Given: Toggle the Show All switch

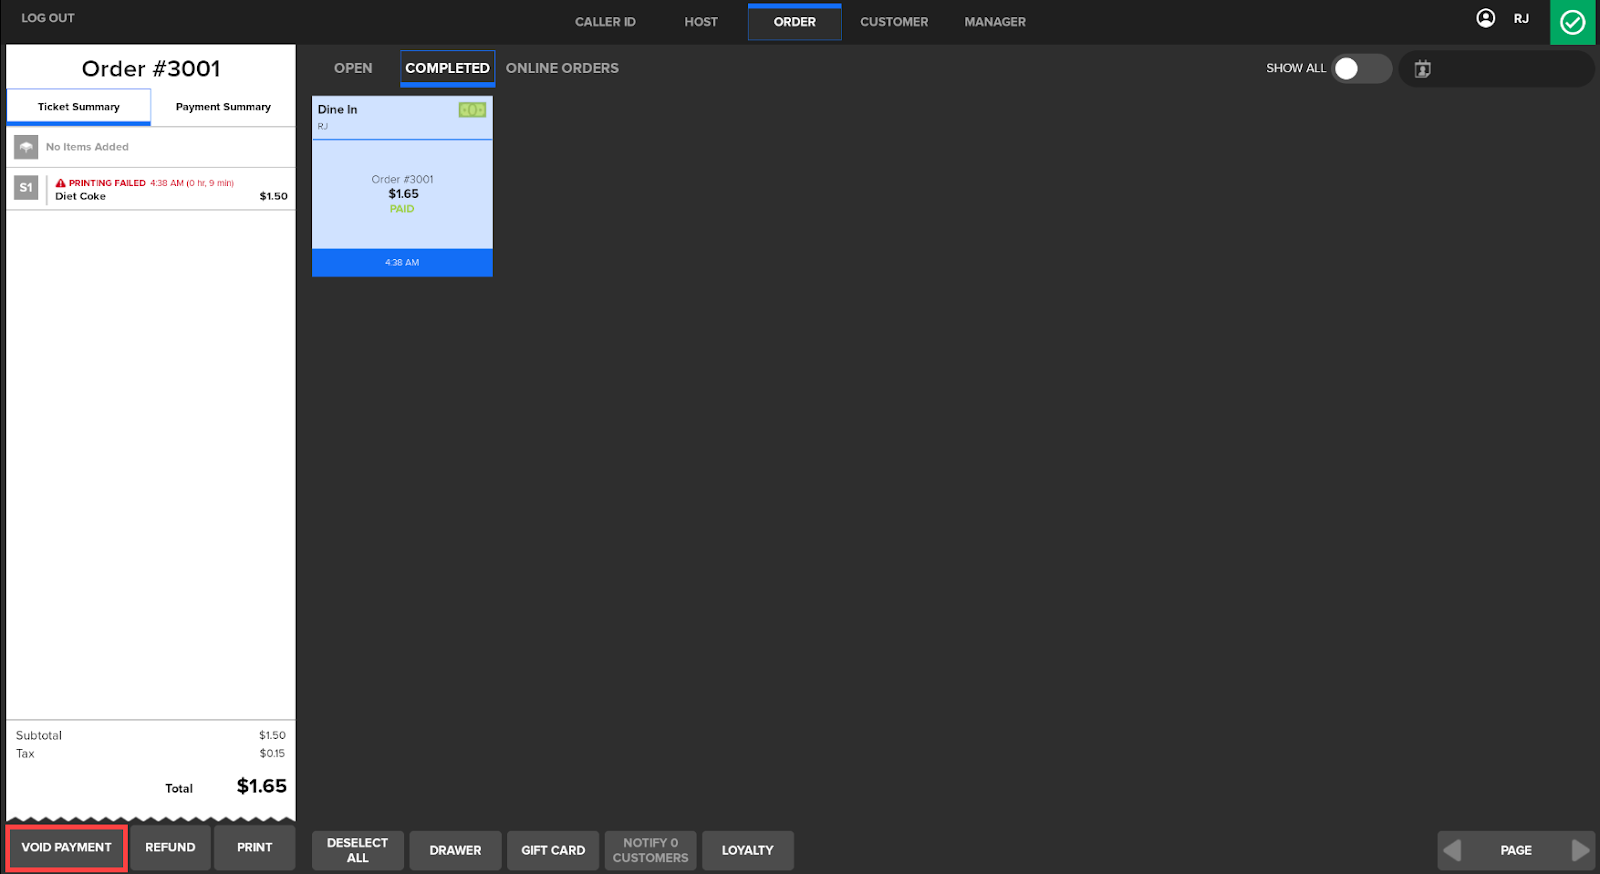Looking at the screenshot, I should (x=1360, y=68).
